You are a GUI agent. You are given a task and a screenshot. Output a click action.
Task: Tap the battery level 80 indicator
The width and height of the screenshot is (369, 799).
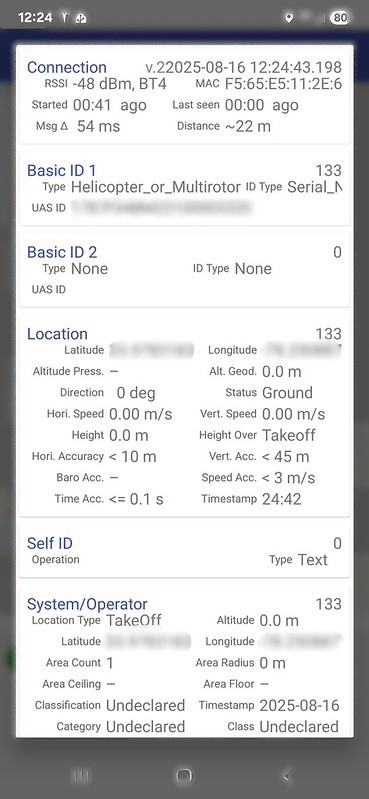pyautogui.click(x=340, y=18)
